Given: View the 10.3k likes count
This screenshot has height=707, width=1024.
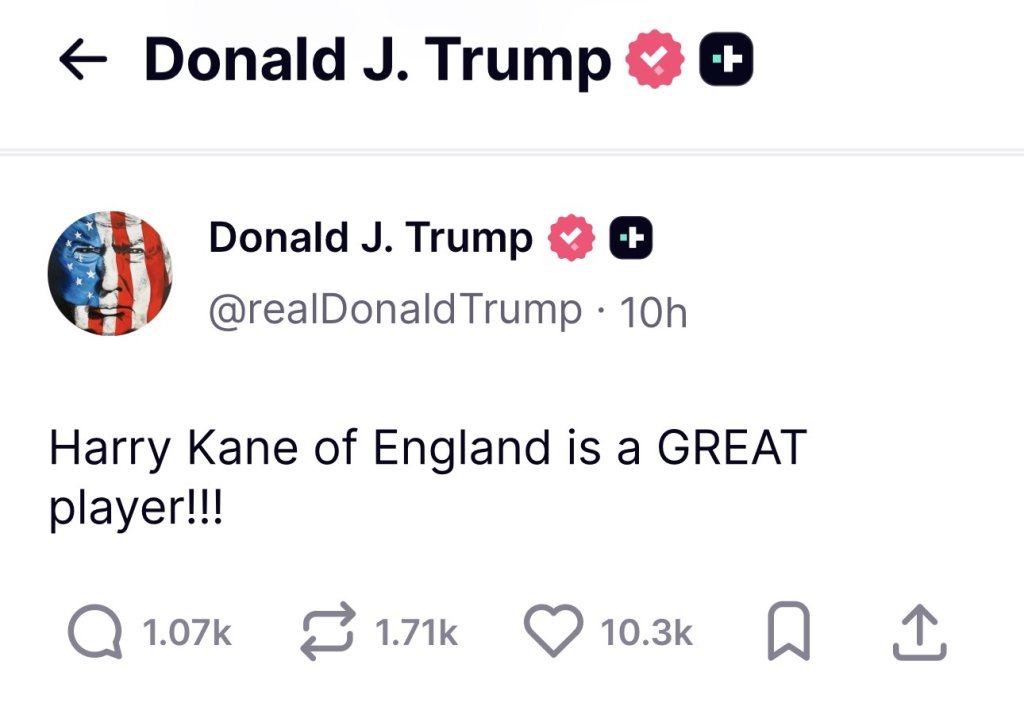Looking at the screenshot, I should click(647, 633).
